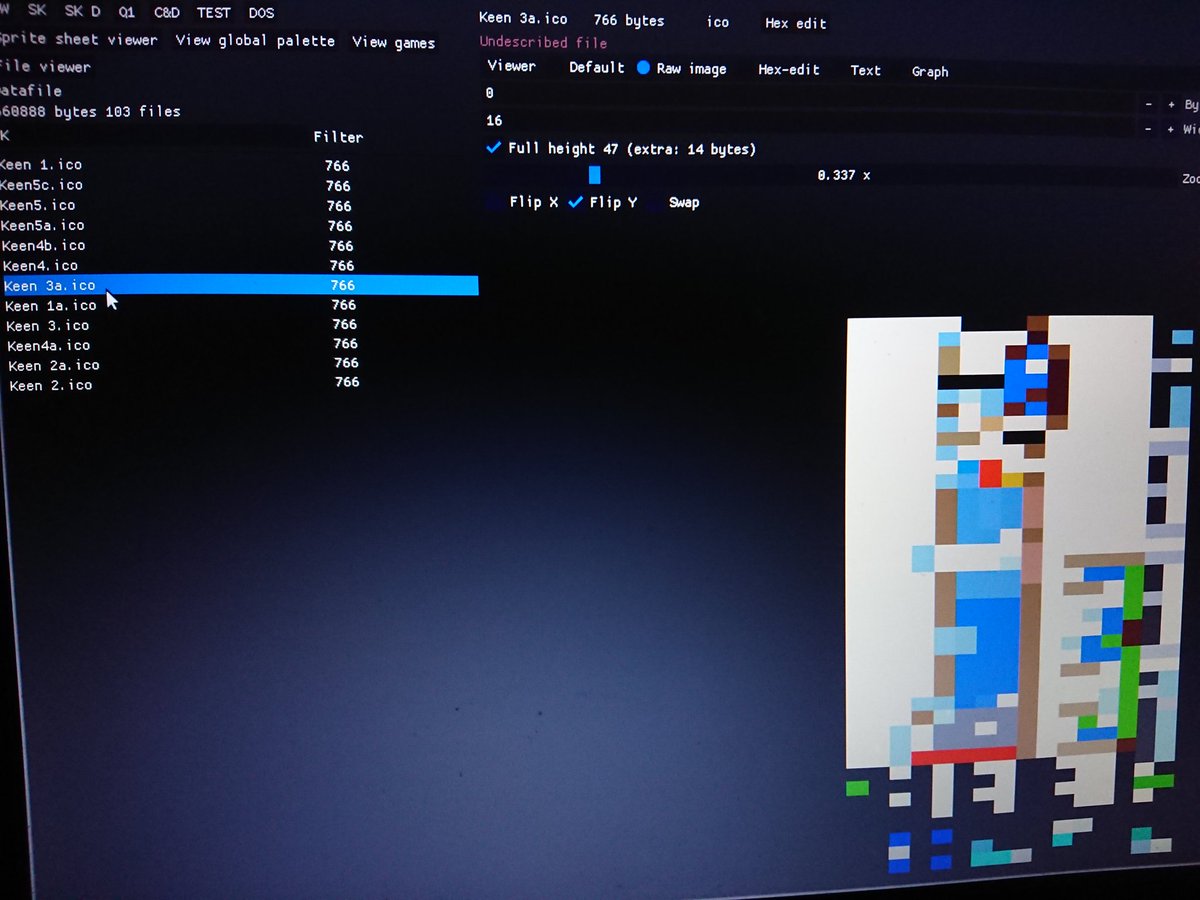Switch viewer to Text mode
The image size is (1200, 900).
866,70
